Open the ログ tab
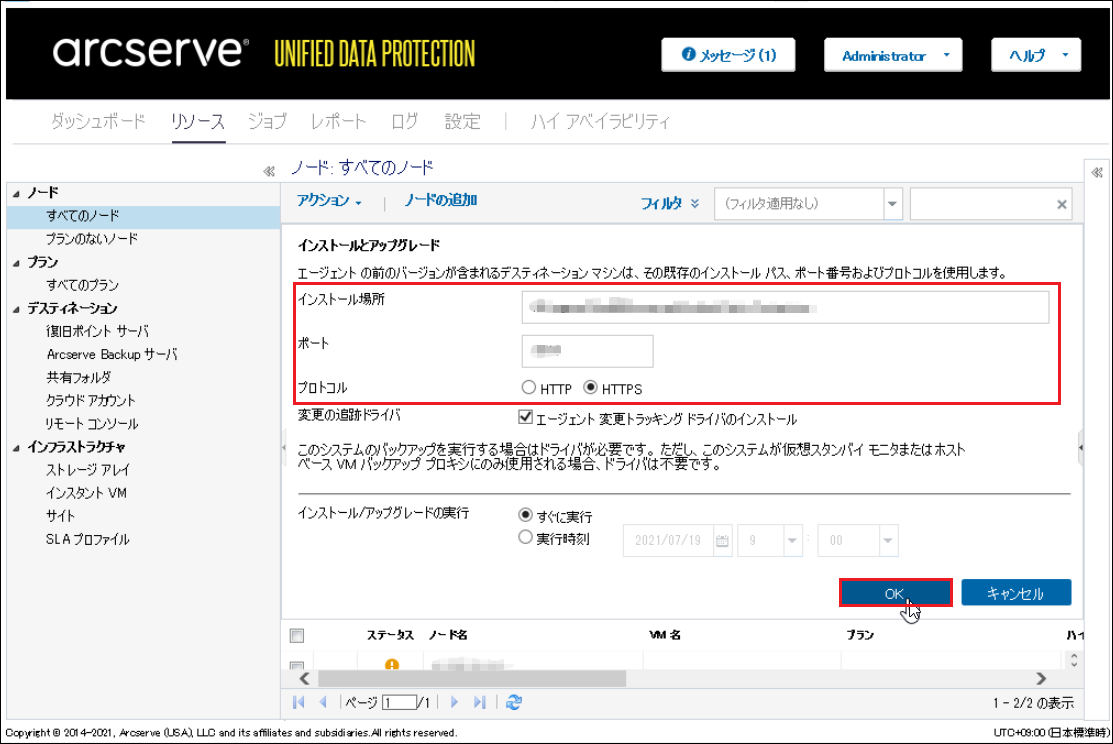The height and width of the screenshot is (744, 1113). (405, 122)
